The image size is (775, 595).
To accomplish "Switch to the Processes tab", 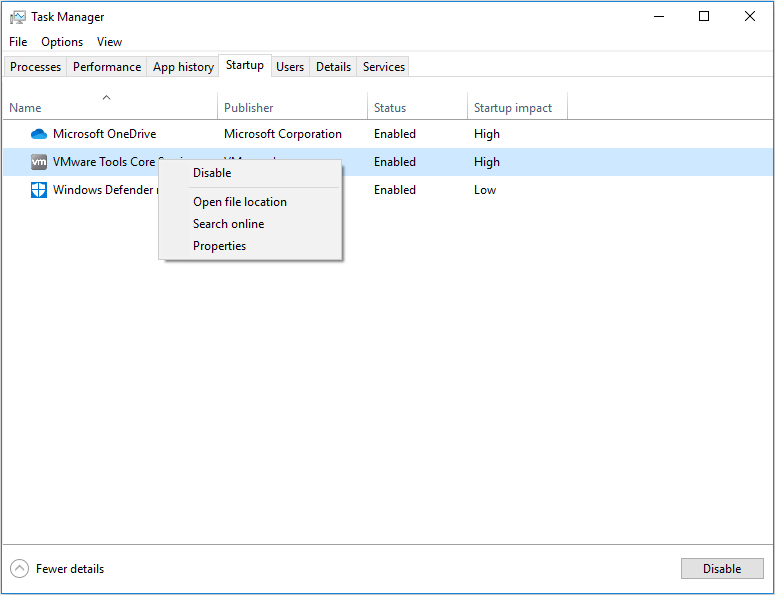I will click(35, 67).
